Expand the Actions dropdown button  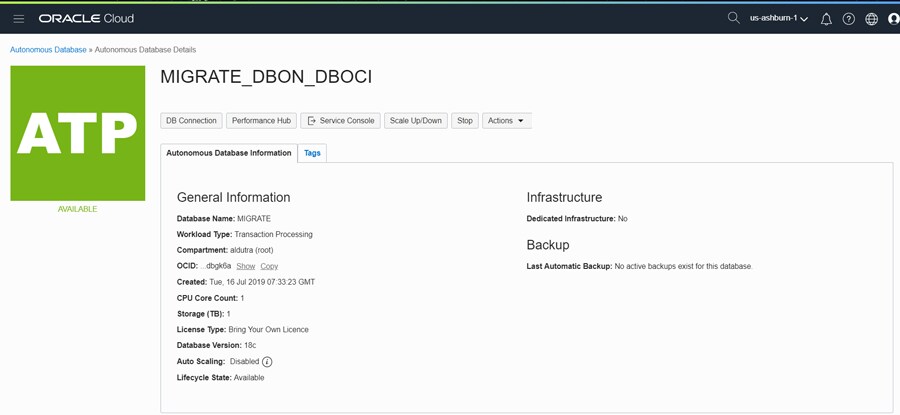(x=506, y=121)
